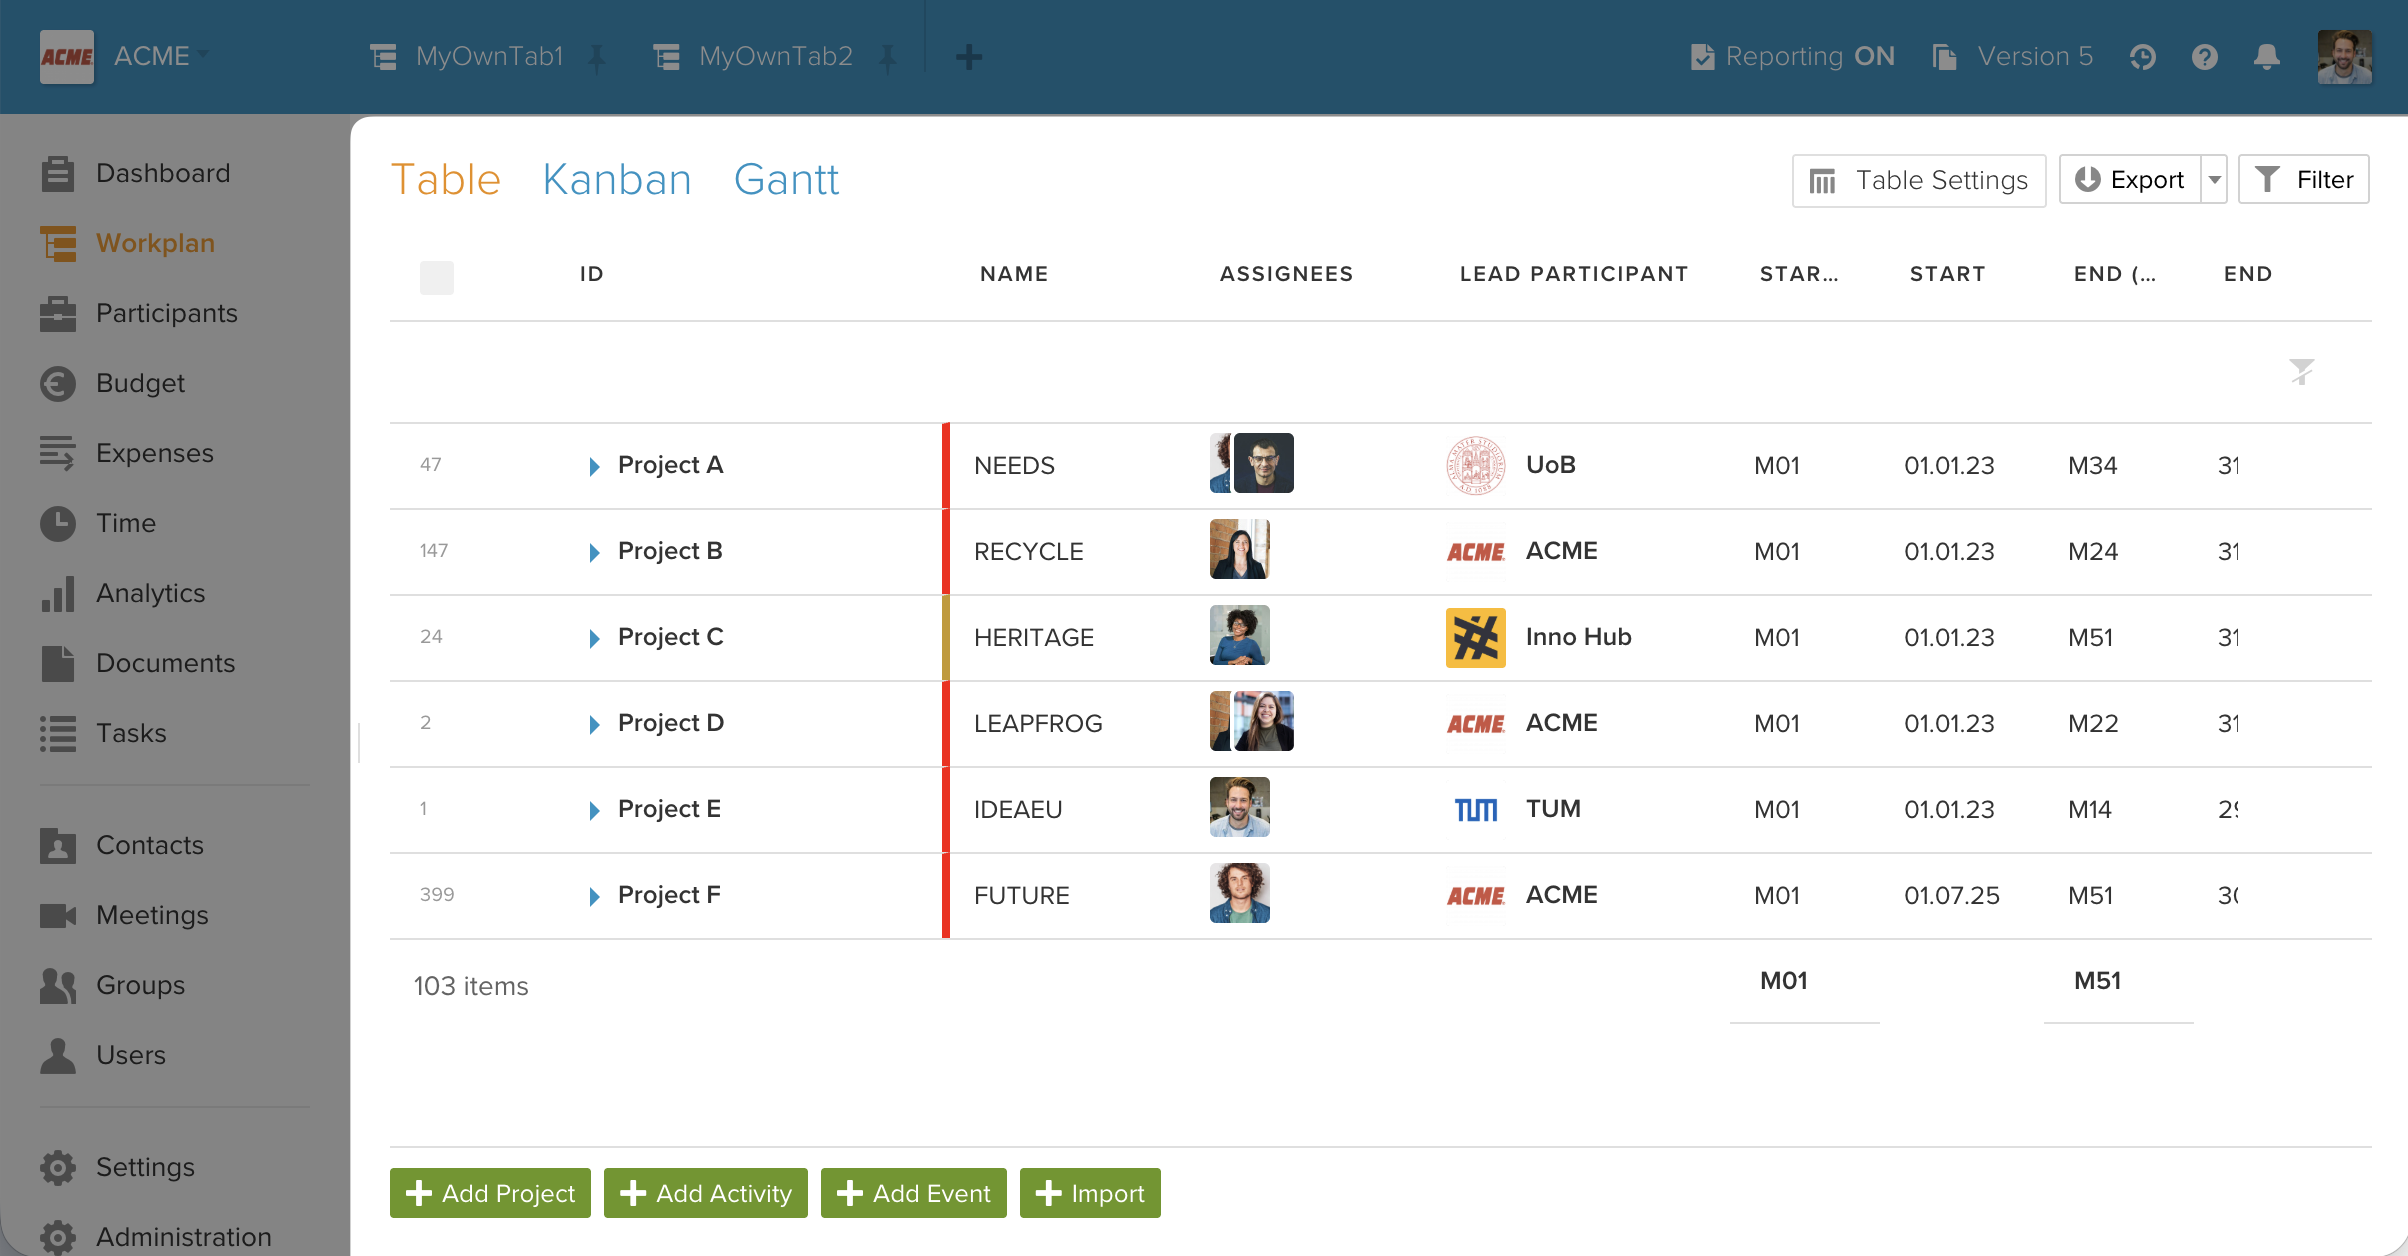The height and width of the screenshot is (1256, 2408).
Task: Click the history clock icon in header
Action: pos(2141,57)
